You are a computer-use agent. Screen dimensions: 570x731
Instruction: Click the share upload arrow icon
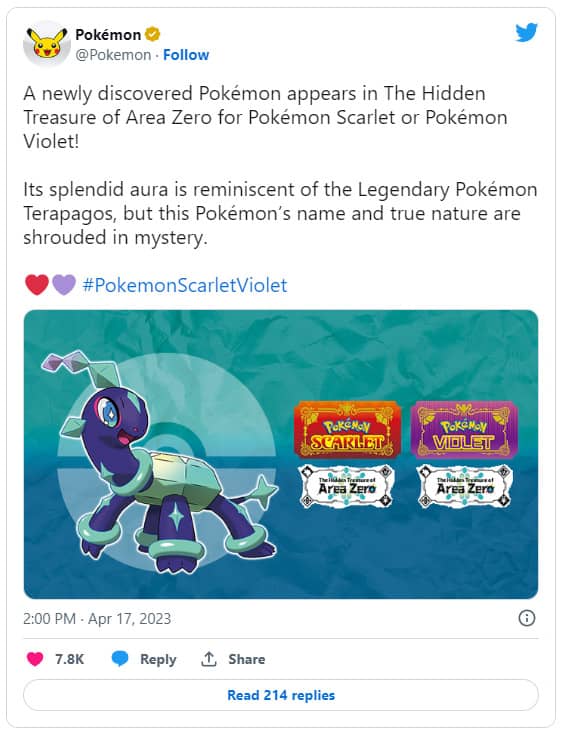pyautogui.click(x=209, y=659)
